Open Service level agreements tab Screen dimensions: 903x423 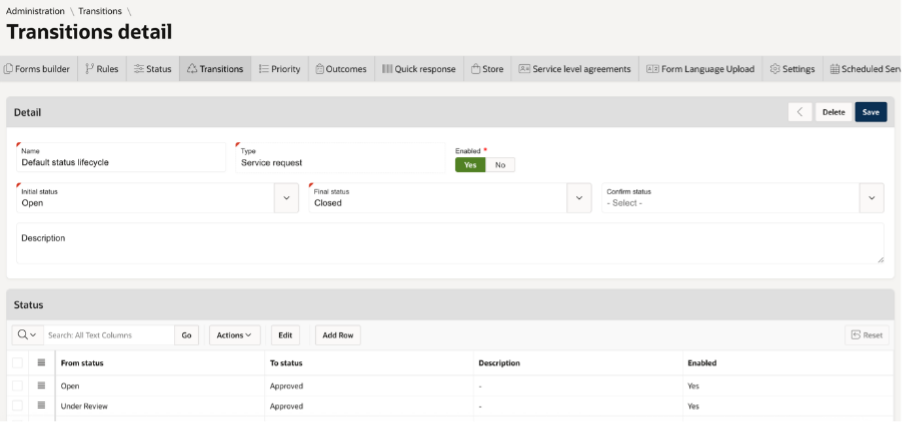575,68
